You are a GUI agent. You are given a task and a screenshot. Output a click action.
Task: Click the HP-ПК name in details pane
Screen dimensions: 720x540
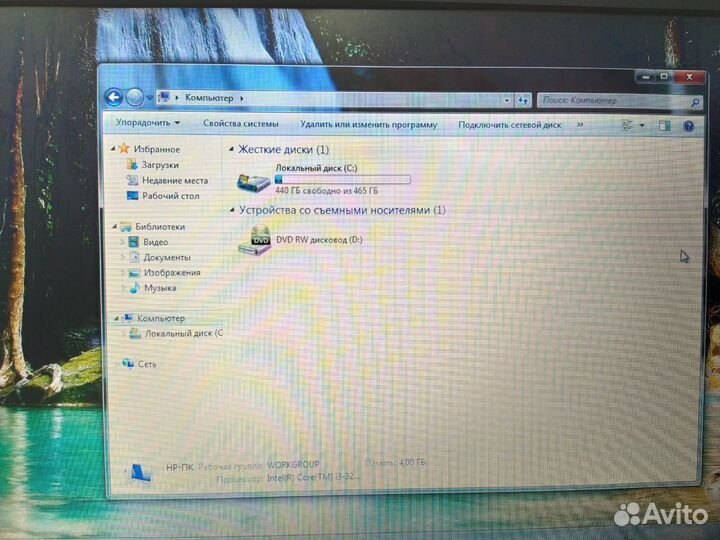pos(180,467)
